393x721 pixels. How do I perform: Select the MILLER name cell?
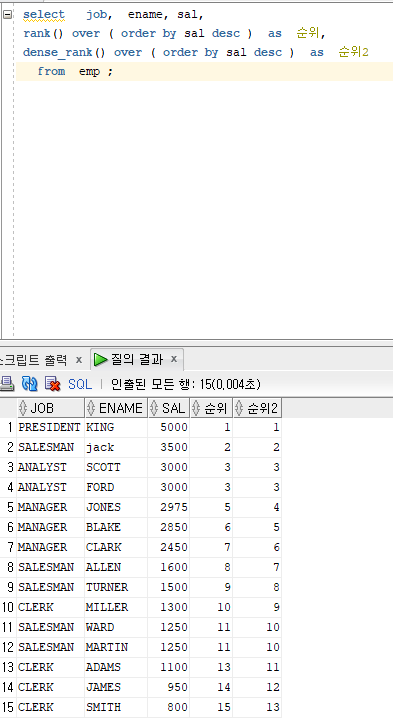tap(116, 607)
